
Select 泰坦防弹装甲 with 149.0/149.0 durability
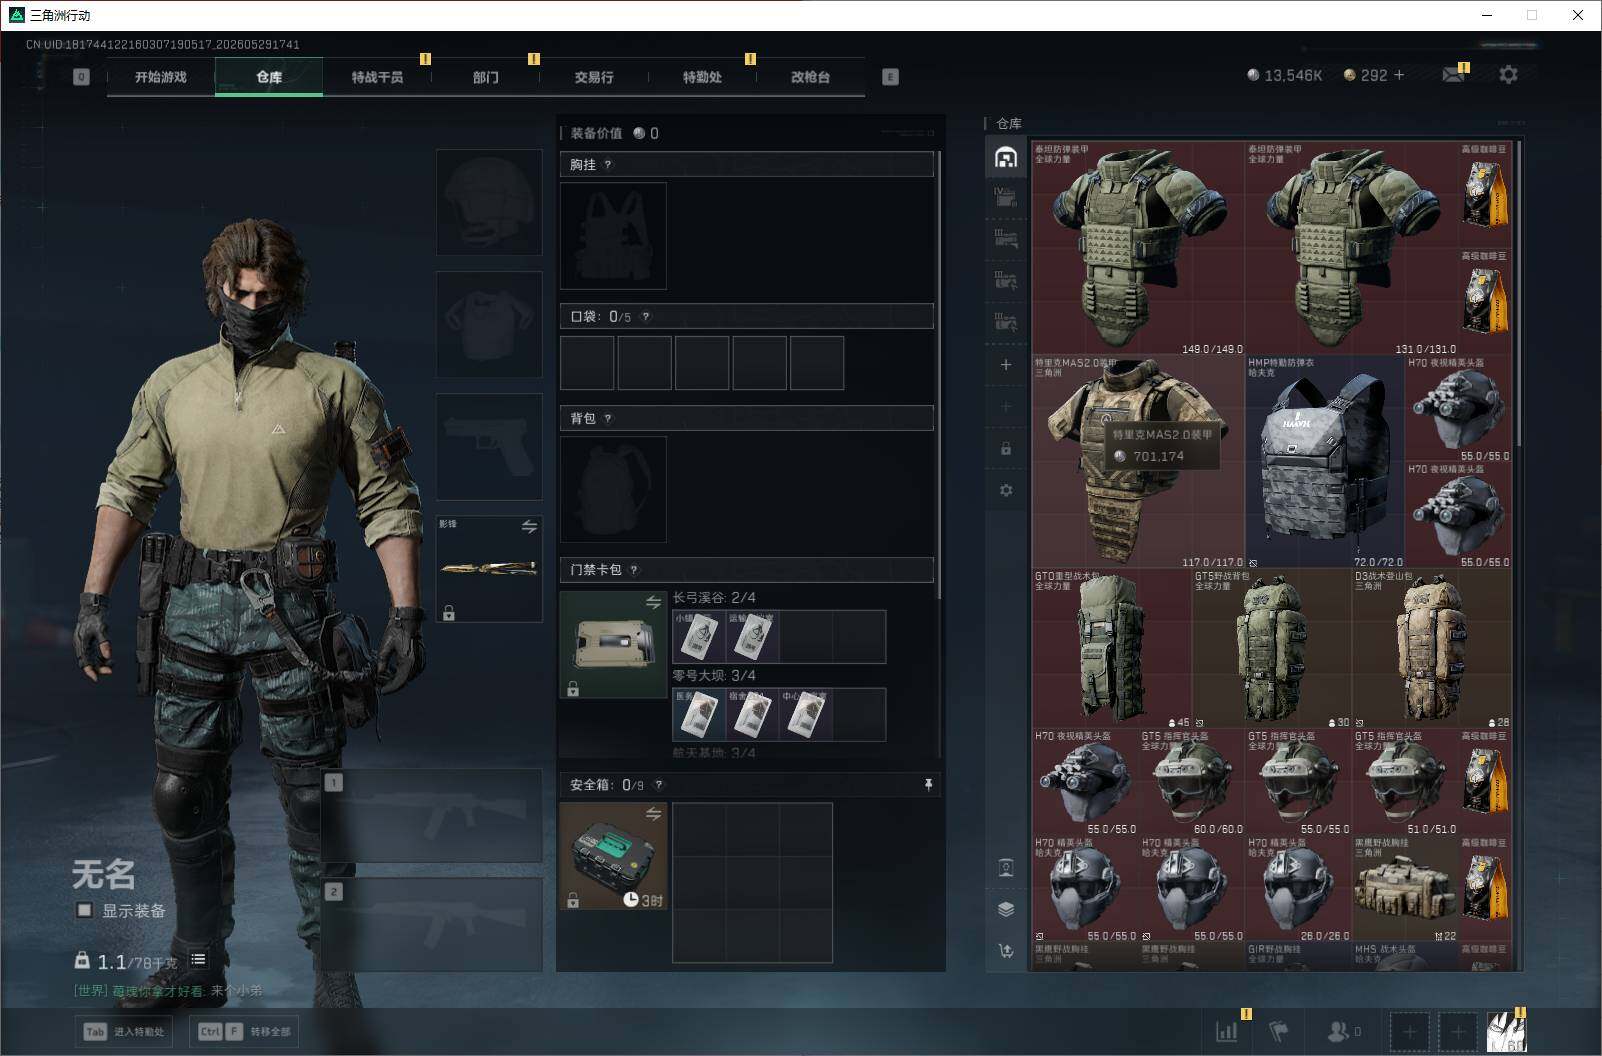click(x=1138, y=248)
